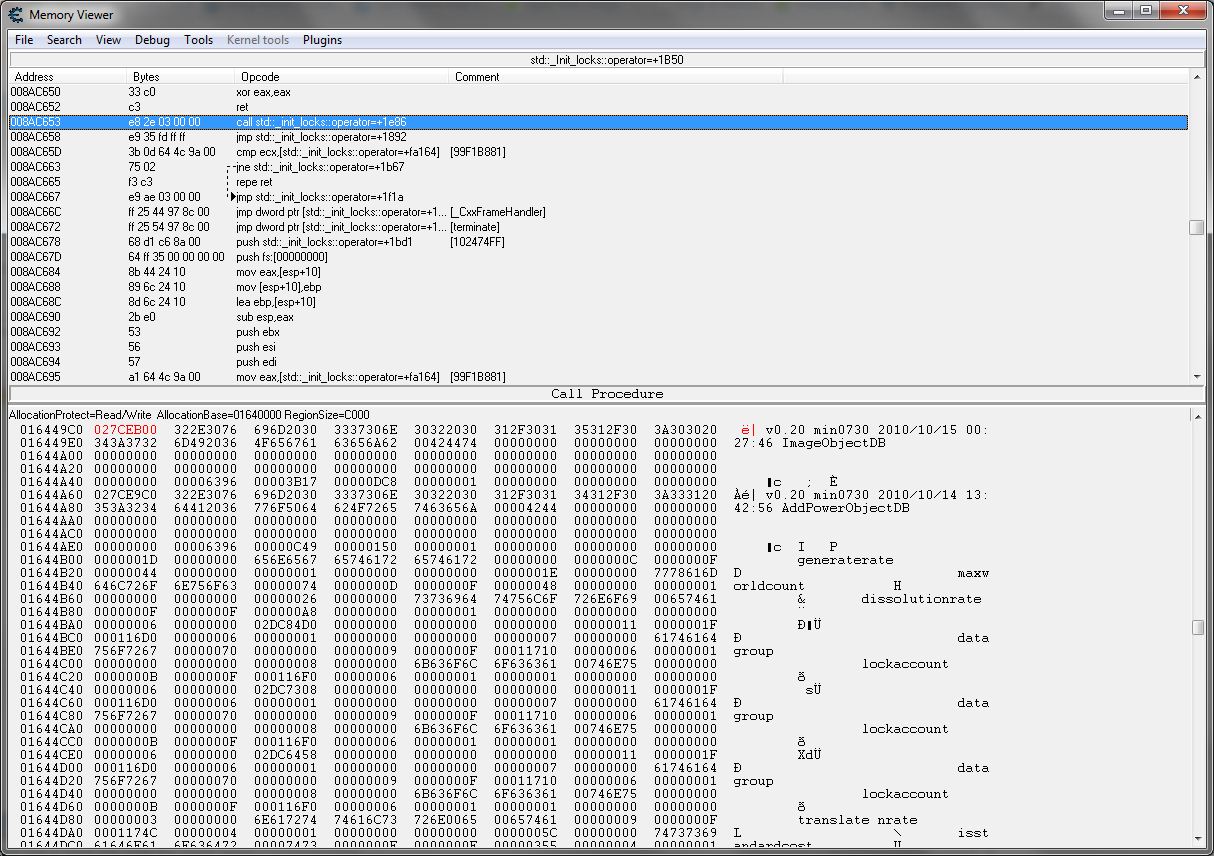
Task: Open the Debug menu
Action: pos(152,40)
